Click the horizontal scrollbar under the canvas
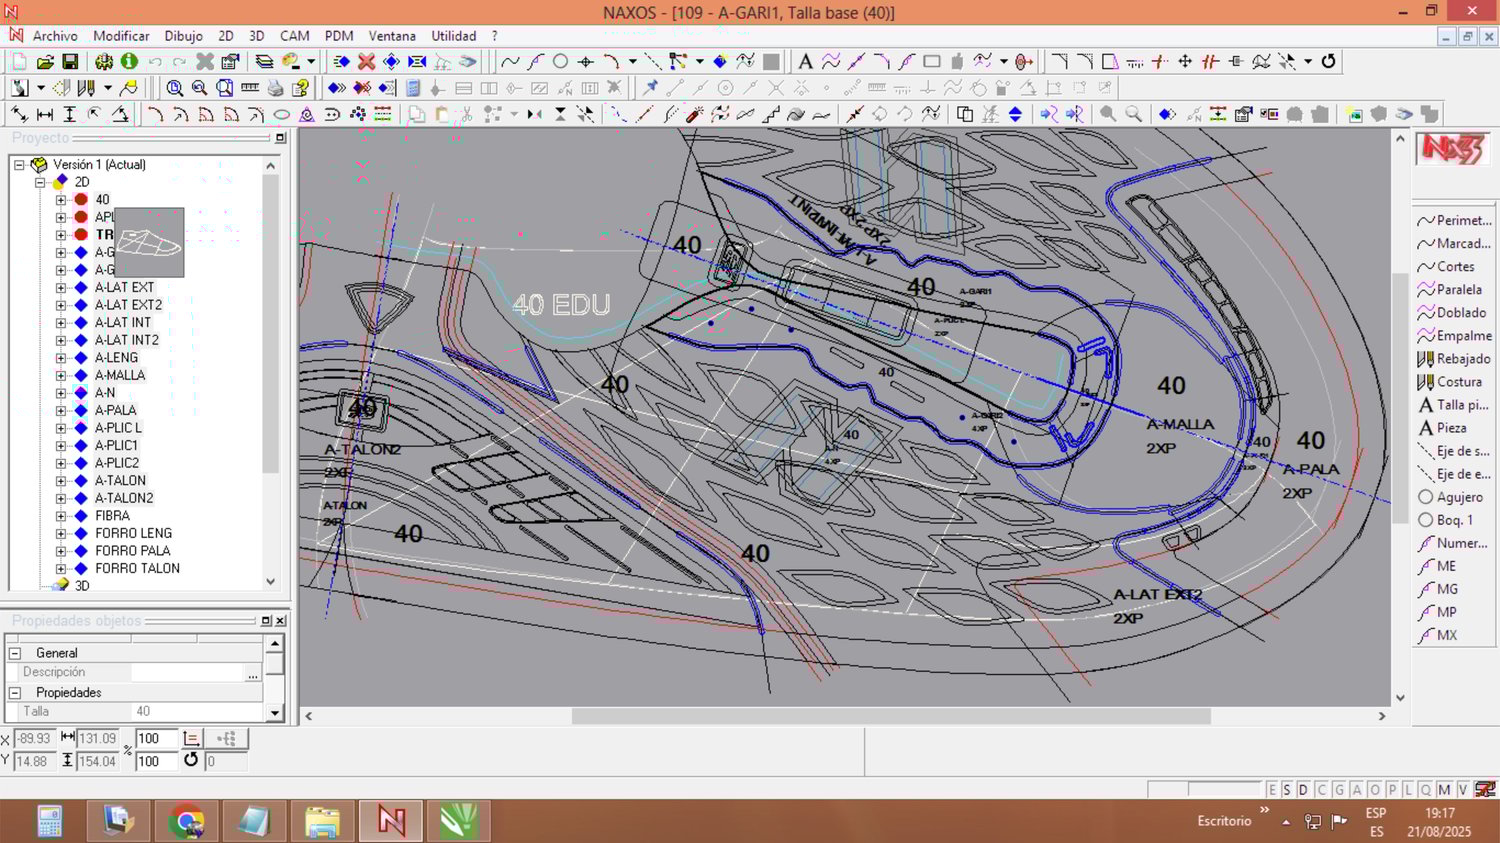 point(890,716)
